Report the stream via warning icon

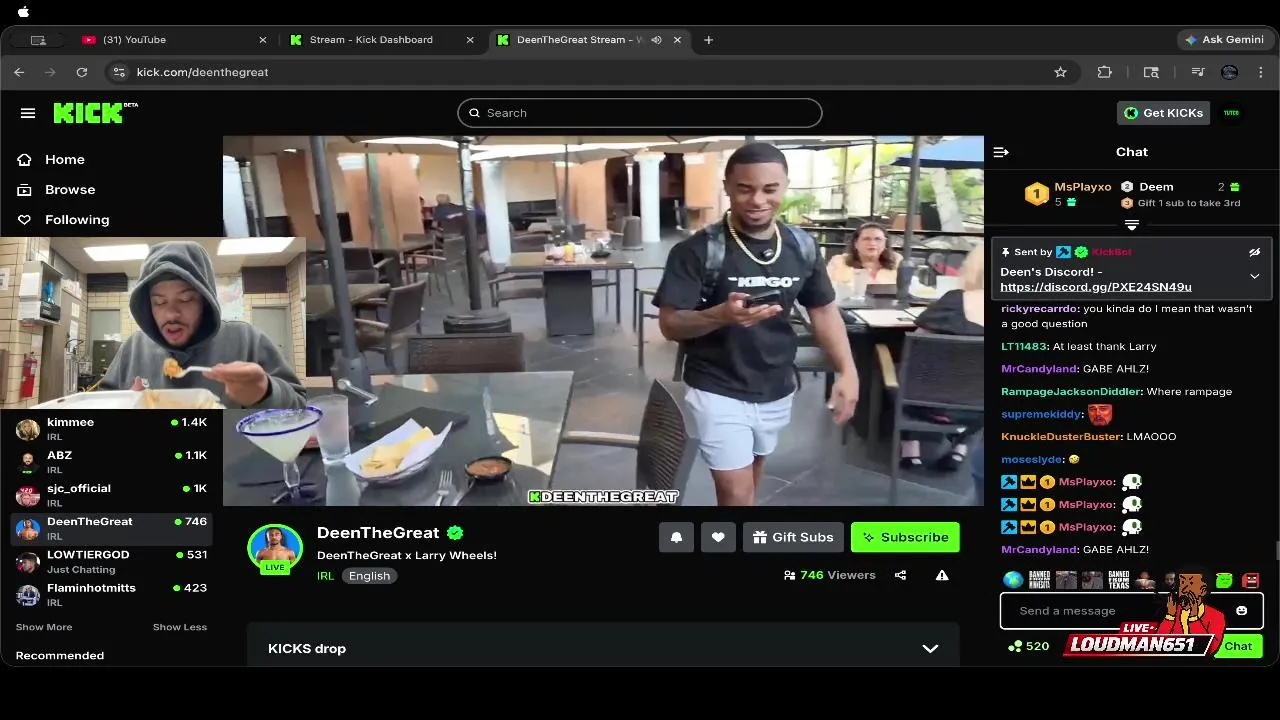[942, 575]
